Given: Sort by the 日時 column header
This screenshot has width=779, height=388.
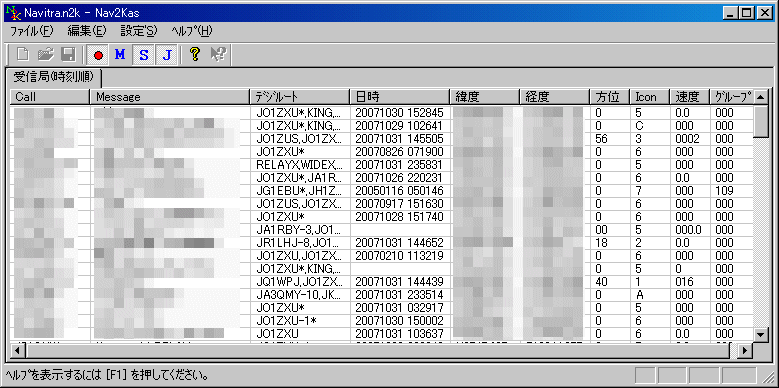Looking at the screenshot, I should (x=399, y=97).
